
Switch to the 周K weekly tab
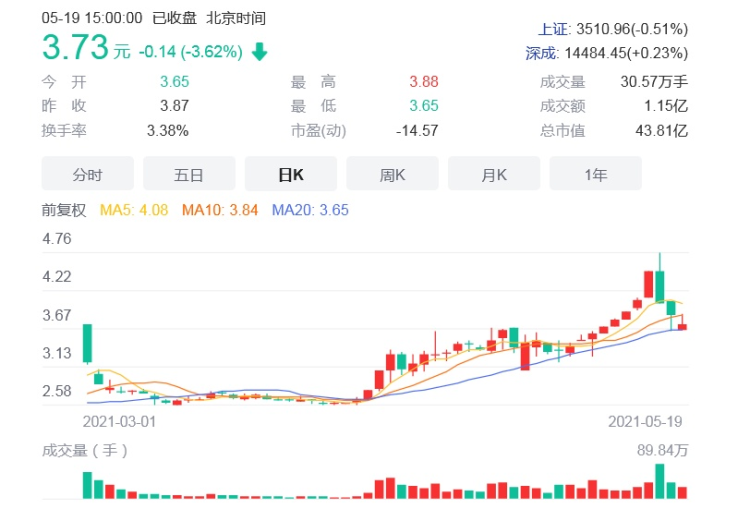tap(393, 174)
